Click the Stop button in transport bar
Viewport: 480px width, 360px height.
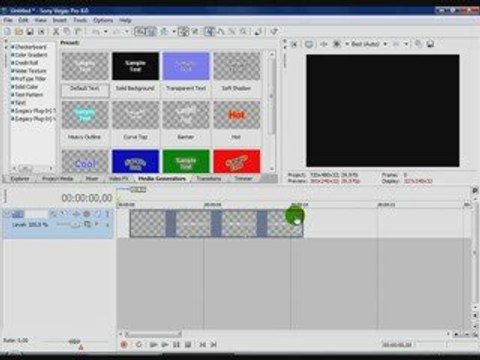click(x=188, y=345)
